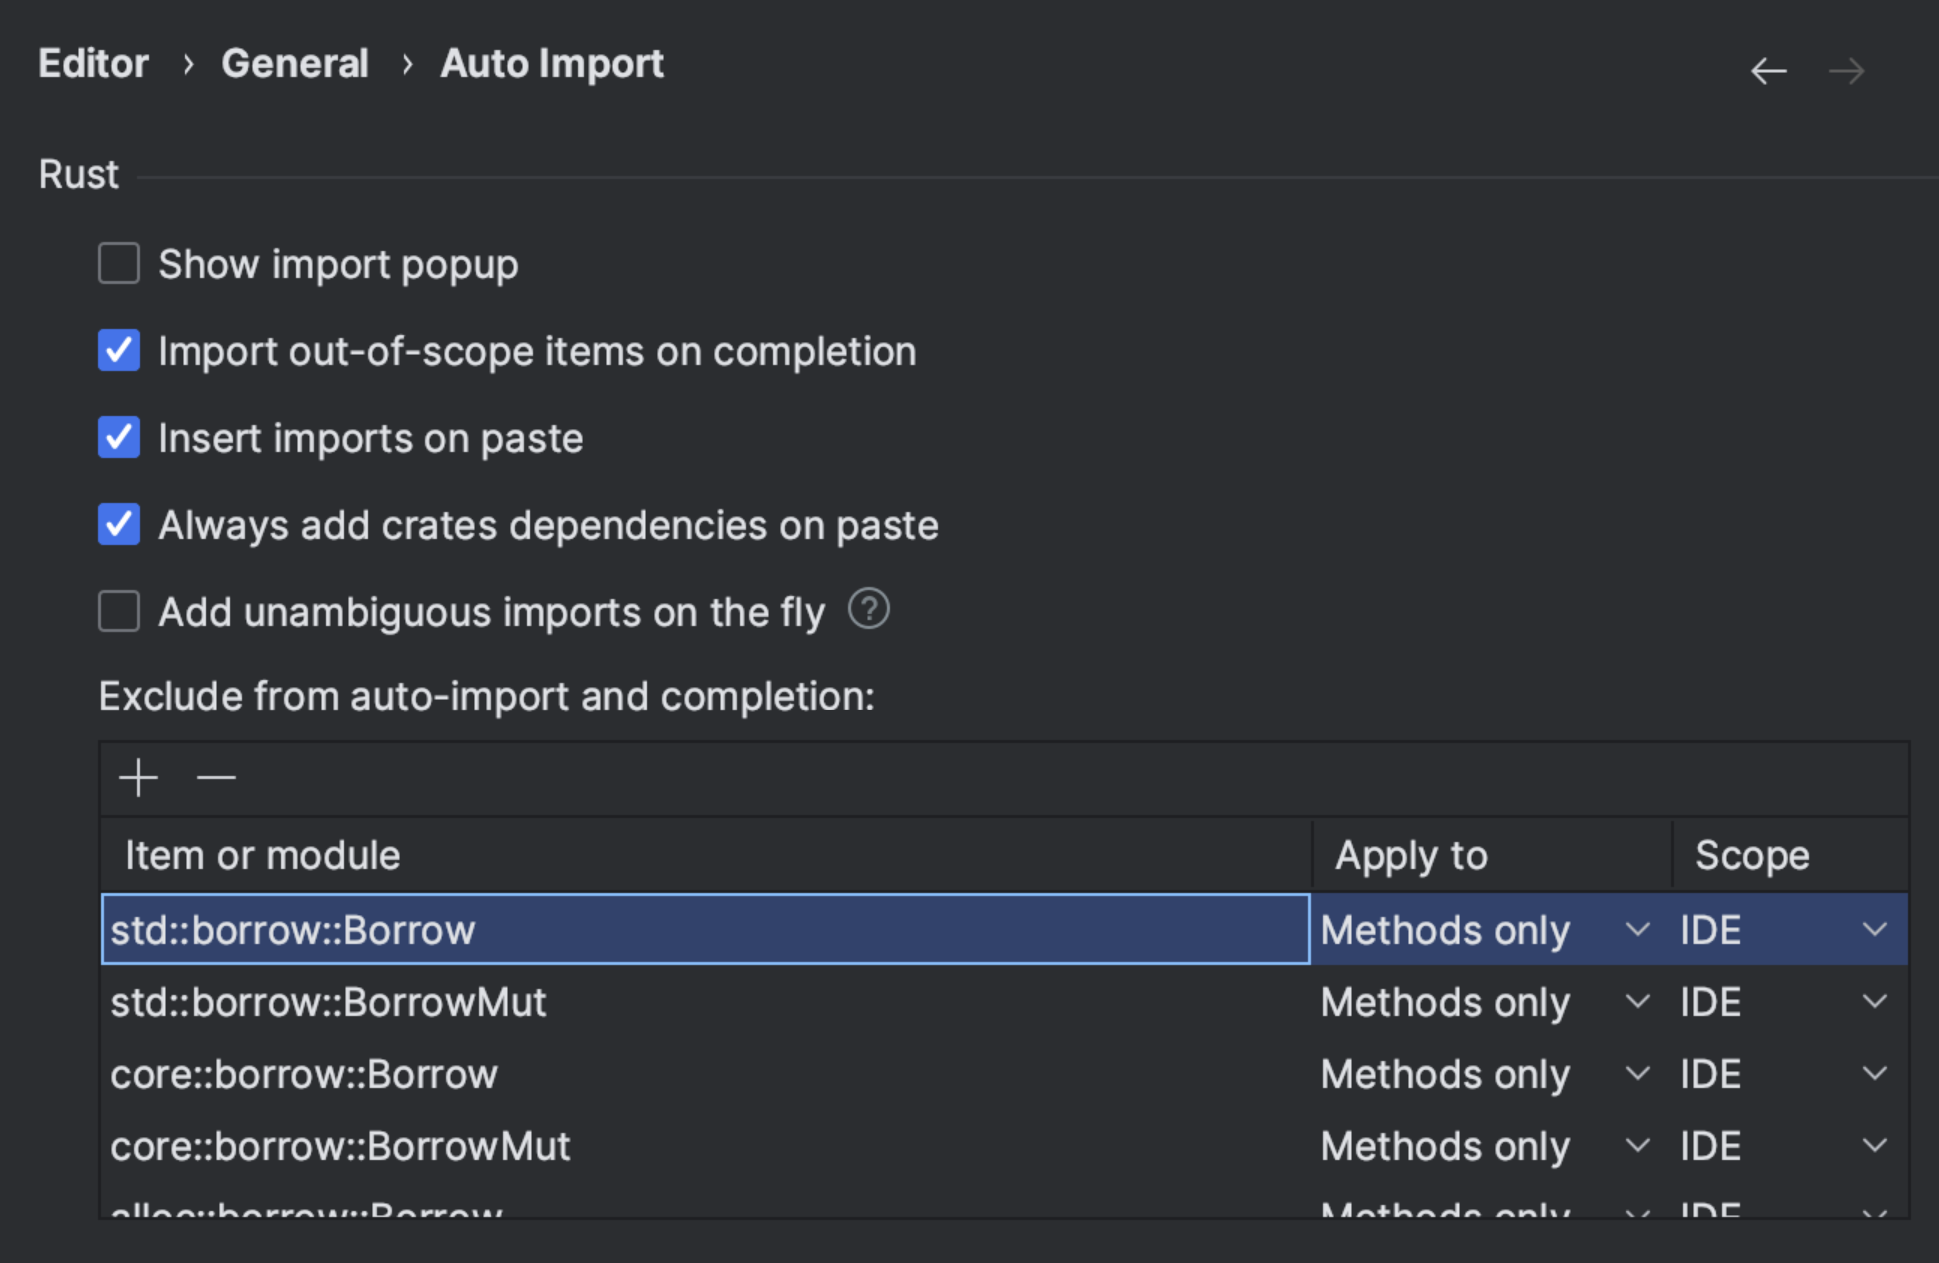The width and height of the screenshot is (1939, 1263).
Task: Navigate forward using the right arrow icon
Action: tap(1845, 70)
